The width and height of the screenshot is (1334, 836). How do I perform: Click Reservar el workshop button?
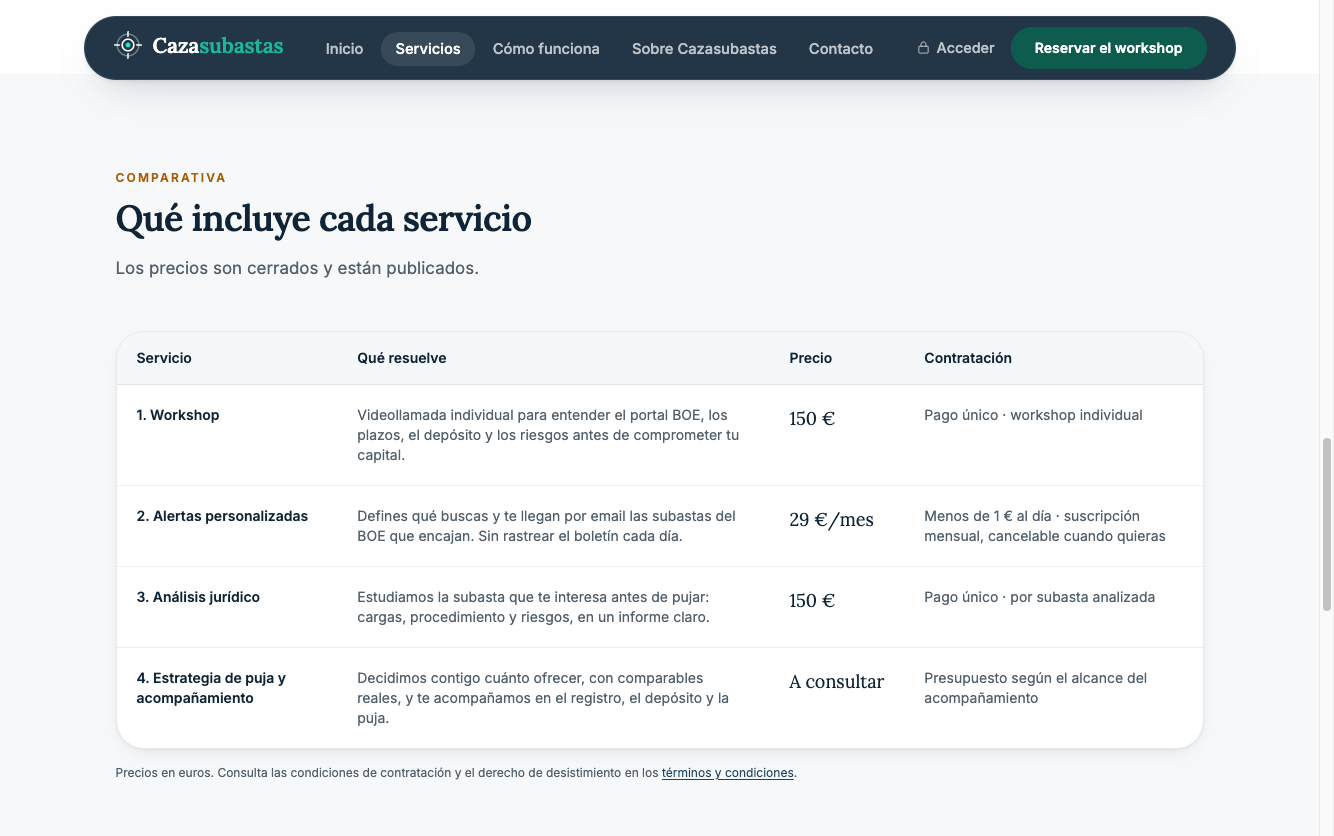(x=1108, y=48)
